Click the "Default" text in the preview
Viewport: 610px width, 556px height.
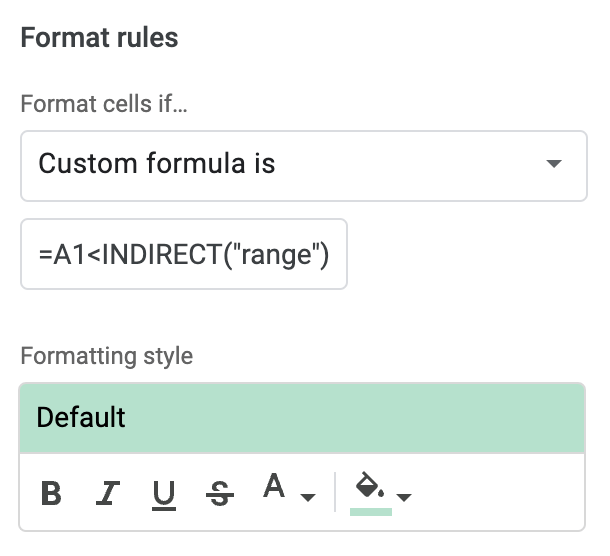pyautogui.click(x=81, y=417)
